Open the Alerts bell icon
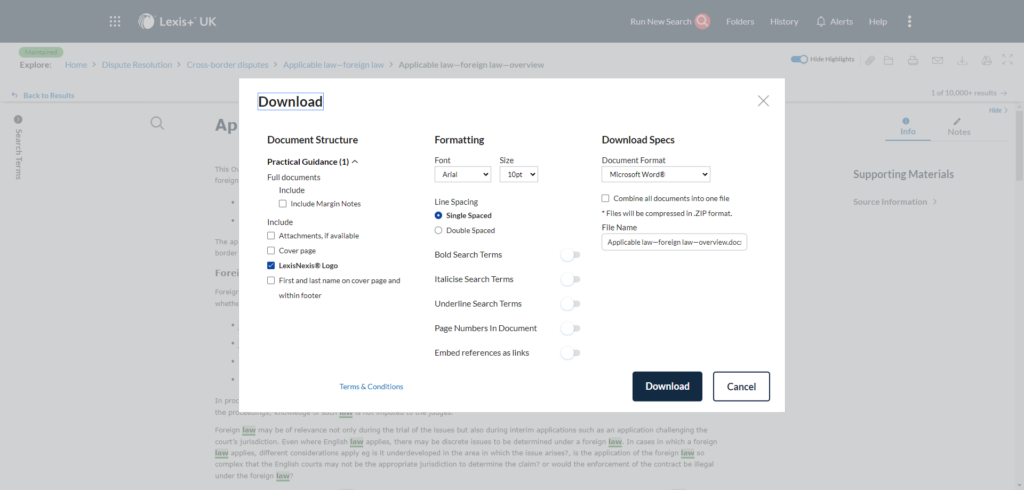This screenshot has width=1024, height=490. coord(821,21)
